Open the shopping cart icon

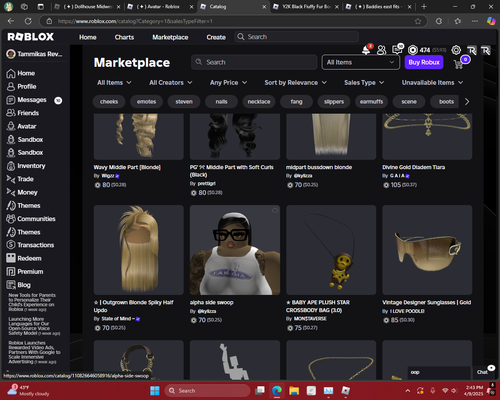point(459,64)
